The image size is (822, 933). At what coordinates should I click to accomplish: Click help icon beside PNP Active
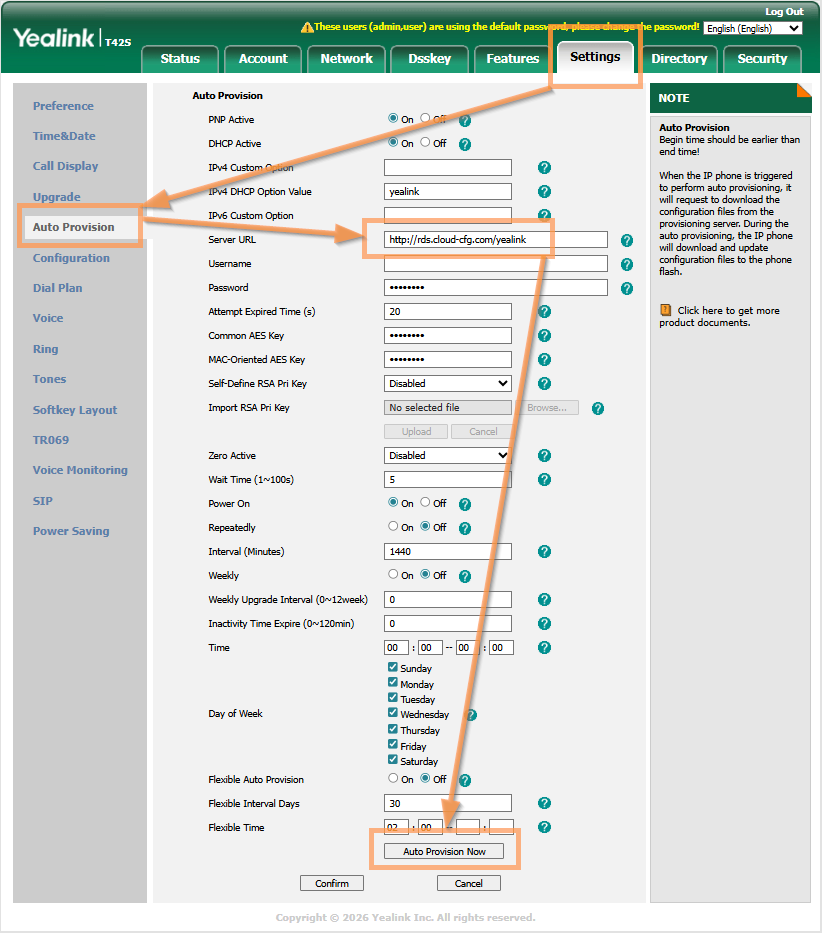[x=465, y=120]
